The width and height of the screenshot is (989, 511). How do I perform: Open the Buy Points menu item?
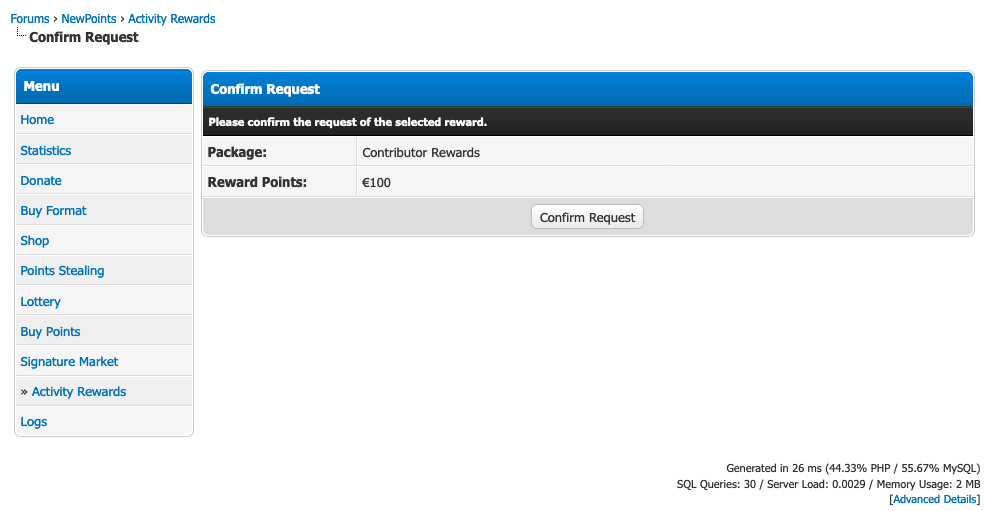click(x=50, y=332)
